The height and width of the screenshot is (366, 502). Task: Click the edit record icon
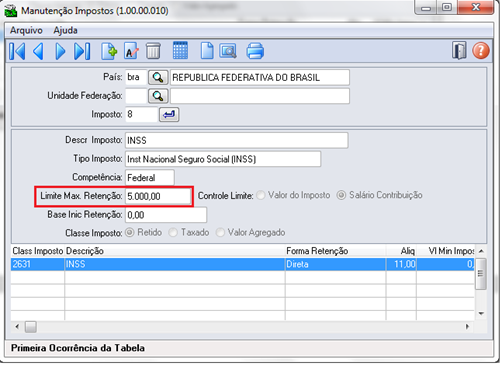(x=131, y=51)
